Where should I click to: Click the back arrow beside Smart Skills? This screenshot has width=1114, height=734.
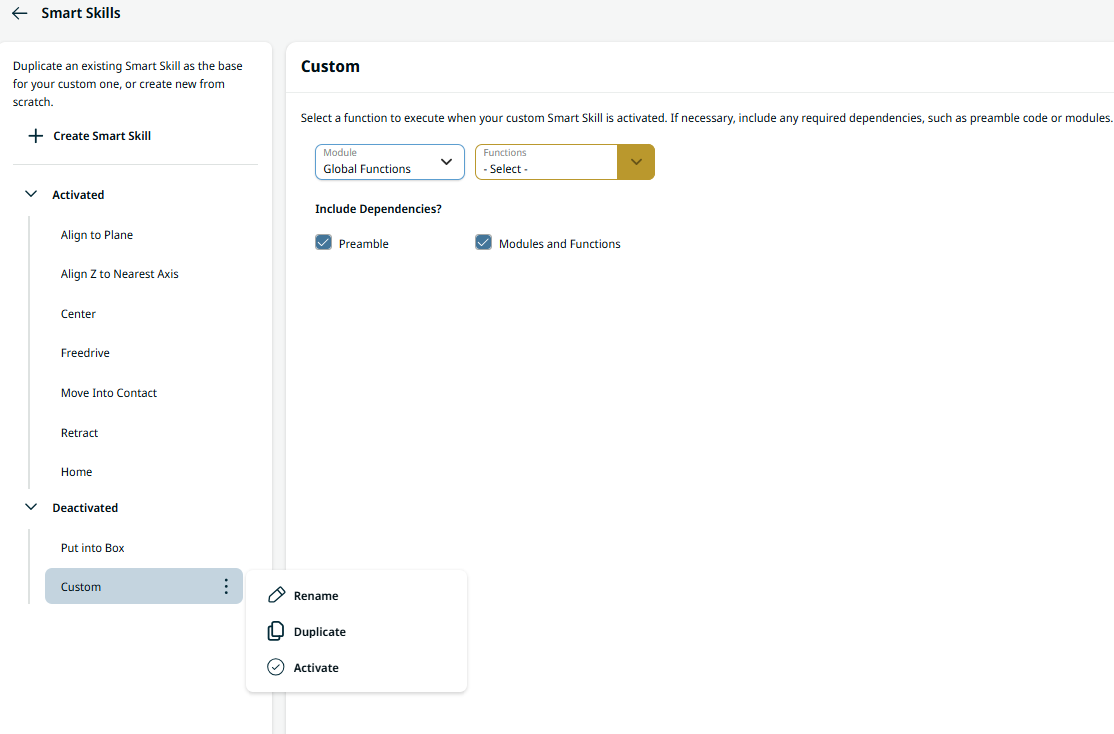coord(19,14)
